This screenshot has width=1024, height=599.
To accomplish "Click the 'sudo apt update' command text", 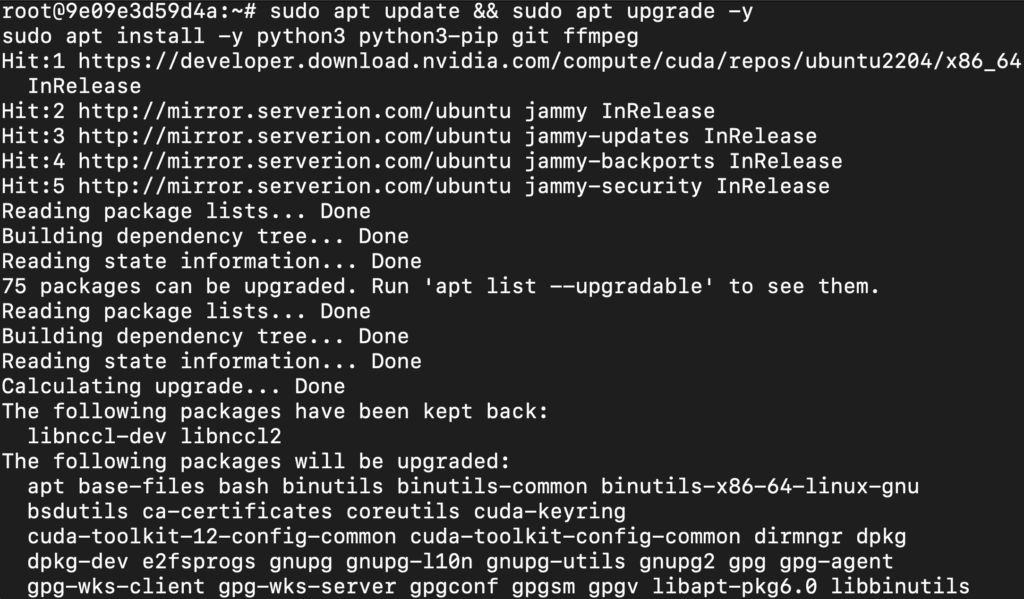I will click(x=364, y=12).
